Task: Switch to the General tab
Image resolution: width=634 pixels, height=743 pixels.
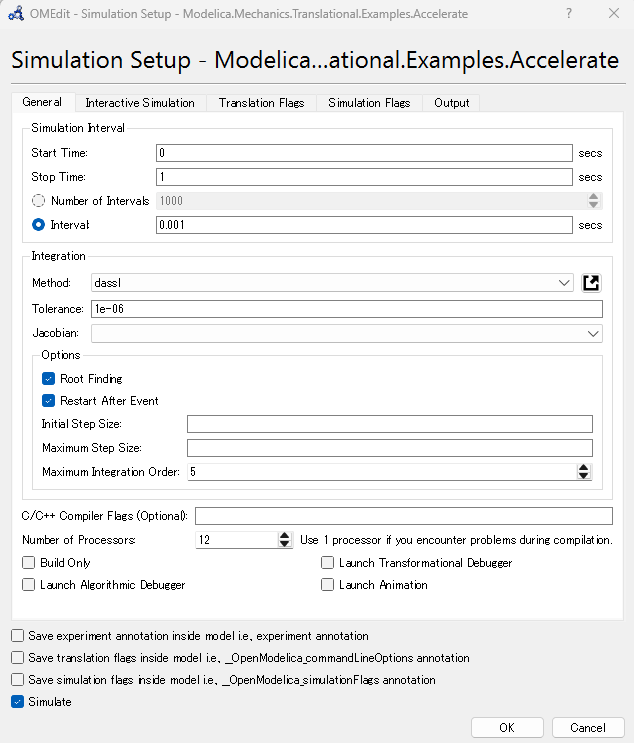Action: (x=42, y=102)
